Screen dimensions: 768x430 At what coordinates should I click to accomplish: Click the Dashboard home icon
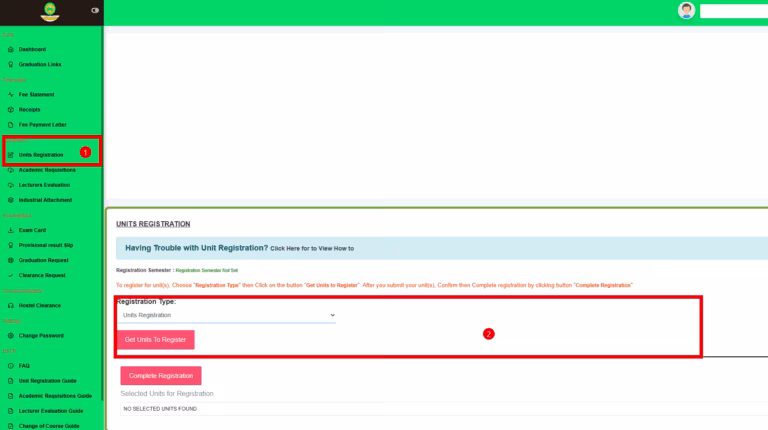(x=11, y=49)
